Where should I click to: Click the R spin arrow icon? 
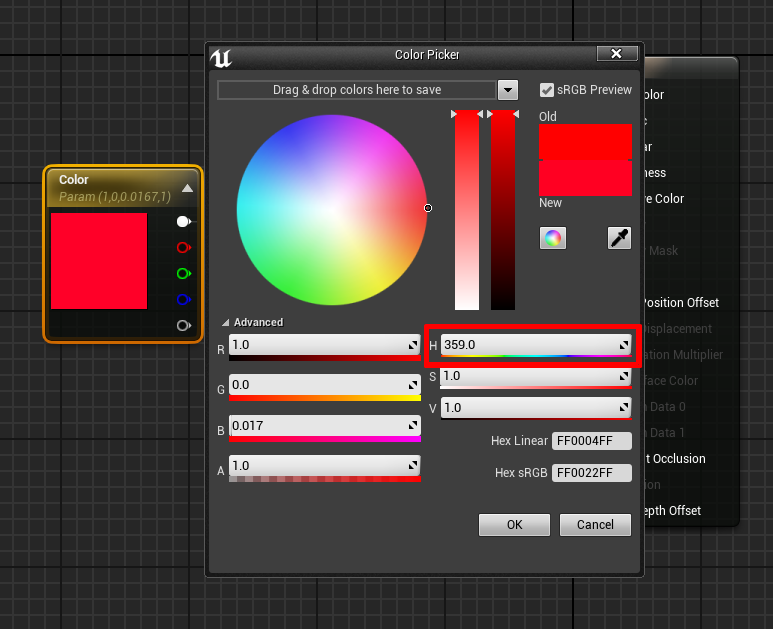coord(413,346)
